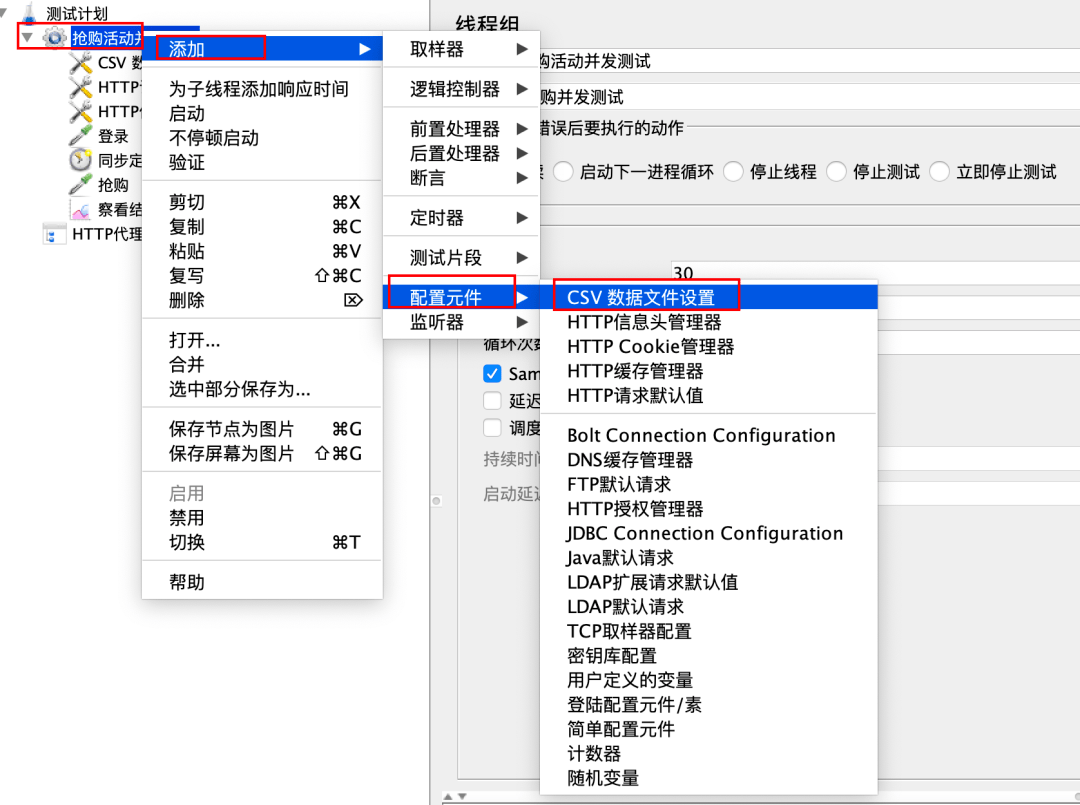
Task: Click the CSV config element icon
Action: [x=81, y=63]
